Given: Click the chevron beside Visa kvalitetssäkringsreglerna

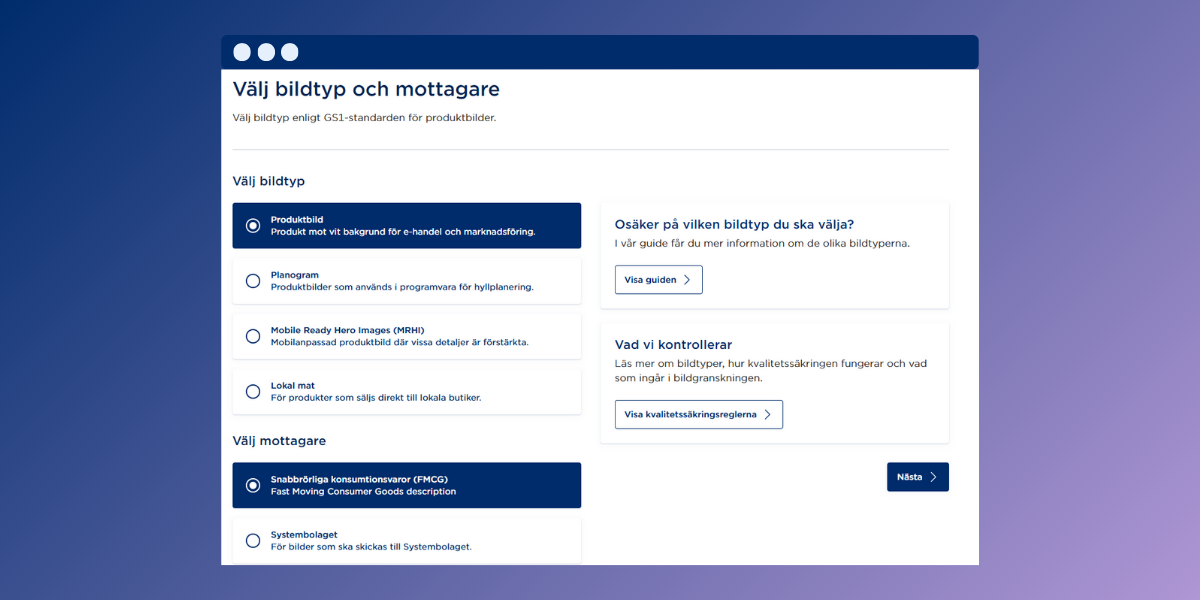Looking at the screenshot, I should (x=767, y=414).
